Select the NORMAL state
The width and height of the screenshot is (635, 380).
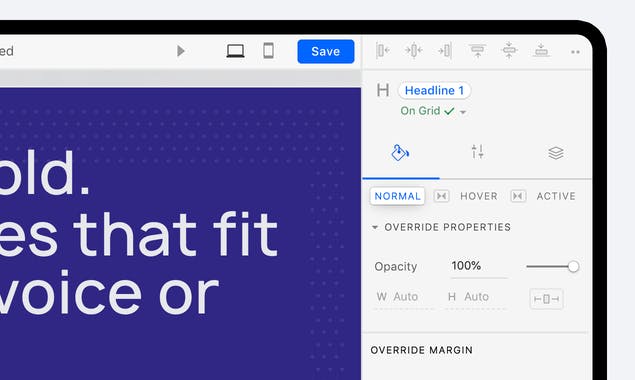click(397, 196)
